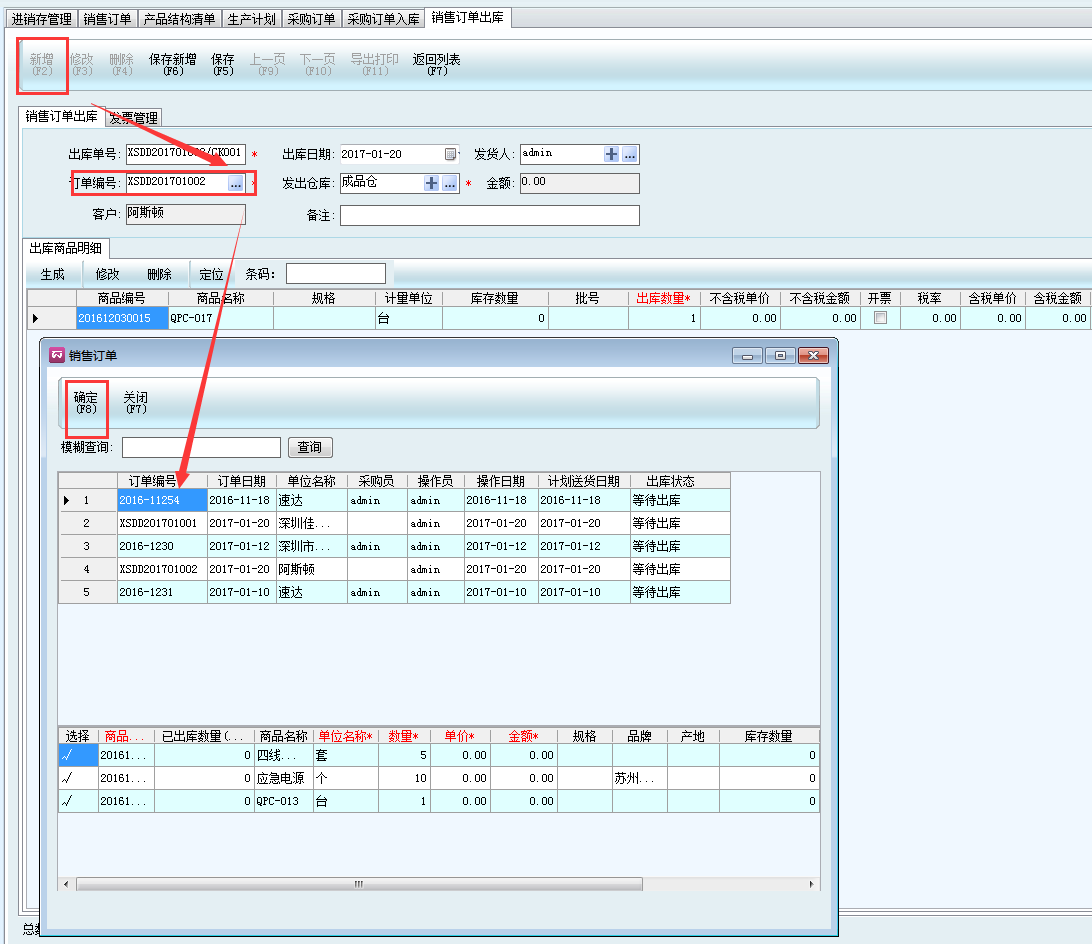Viewport: 1092px width, 944px height.
Task: Select order row XSDD201701002
Action: 395,569
